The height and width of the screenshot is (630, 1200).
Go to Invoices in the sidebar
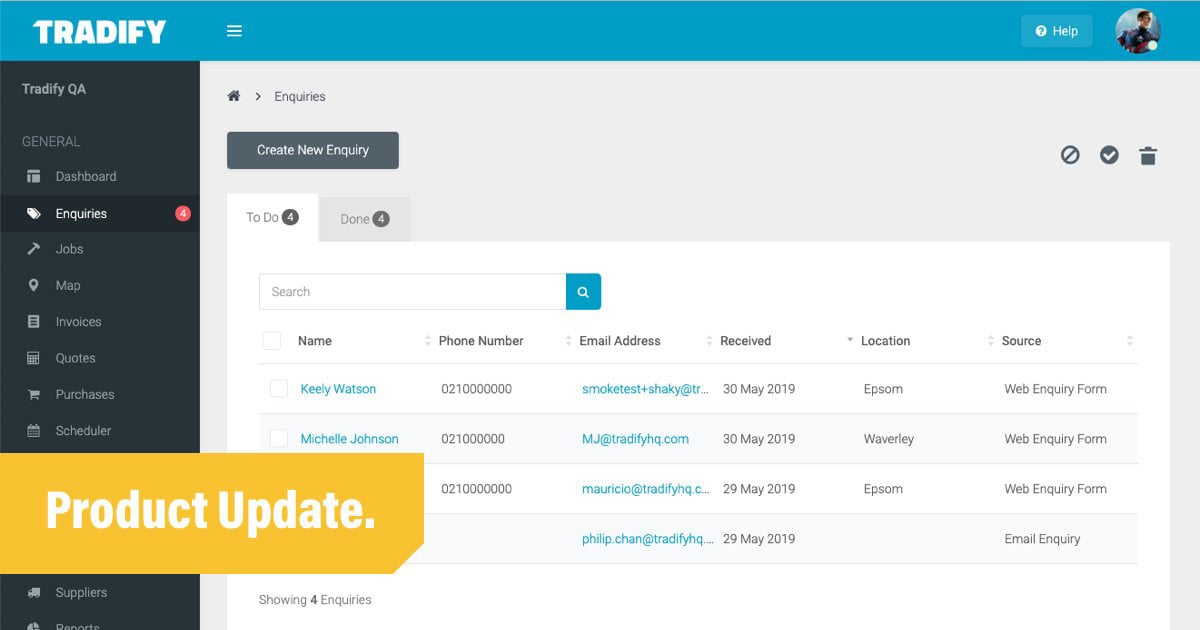tap(79, 321)
